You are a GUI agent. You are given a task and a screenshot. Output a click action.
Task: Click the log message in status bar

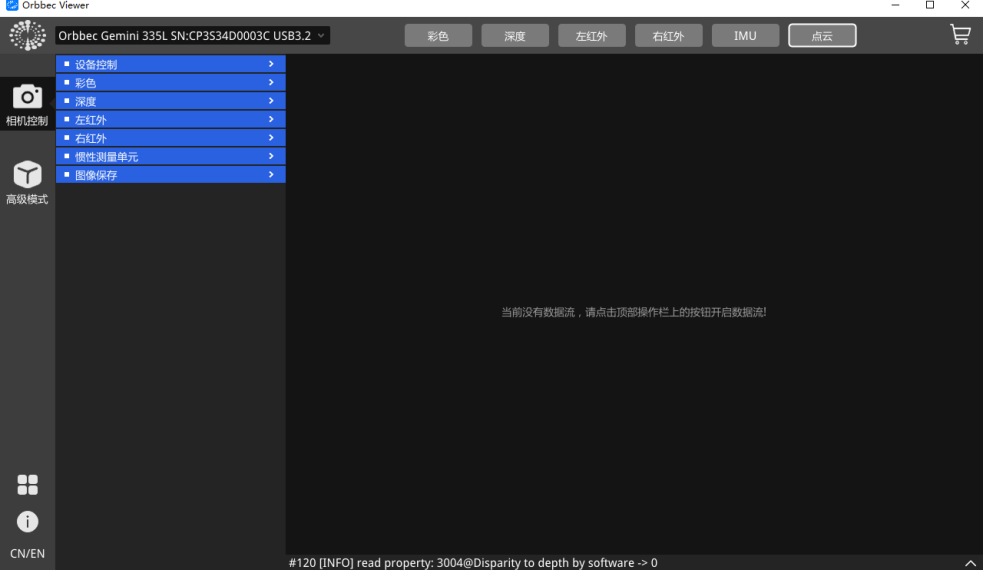(473, 563)
